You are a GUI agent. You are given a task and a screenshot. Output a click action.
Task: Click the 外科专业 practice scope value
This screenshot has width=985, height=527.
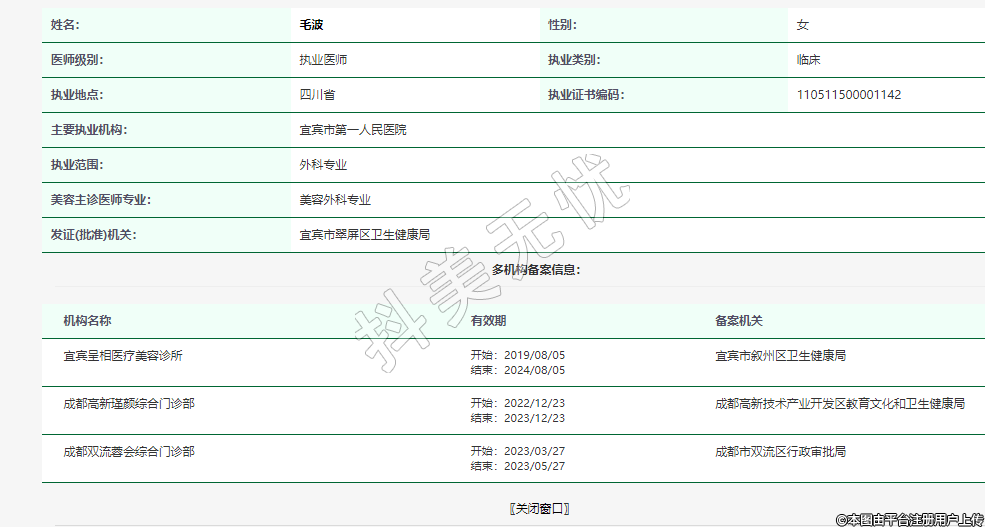click(x=323, y=165)
